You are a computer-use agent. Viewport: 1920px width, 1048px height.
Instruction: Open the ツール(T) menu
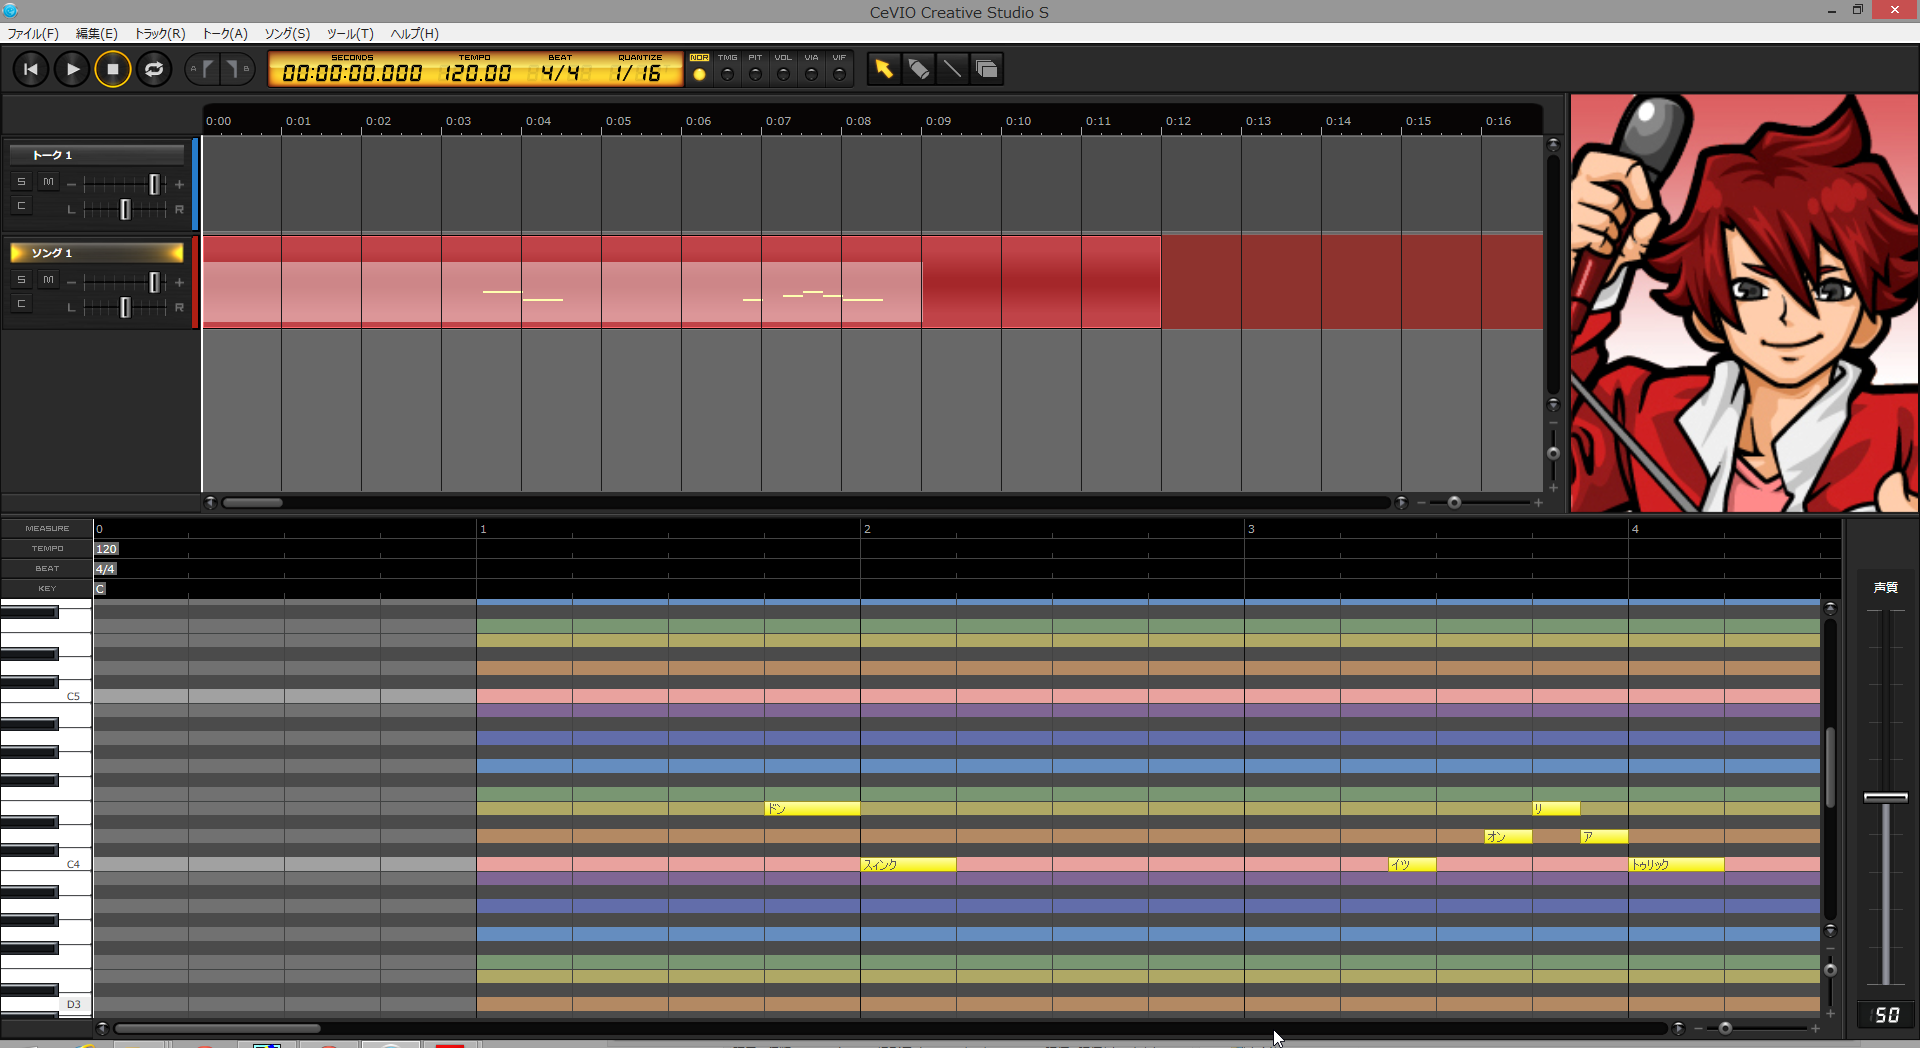coord(350,33)
